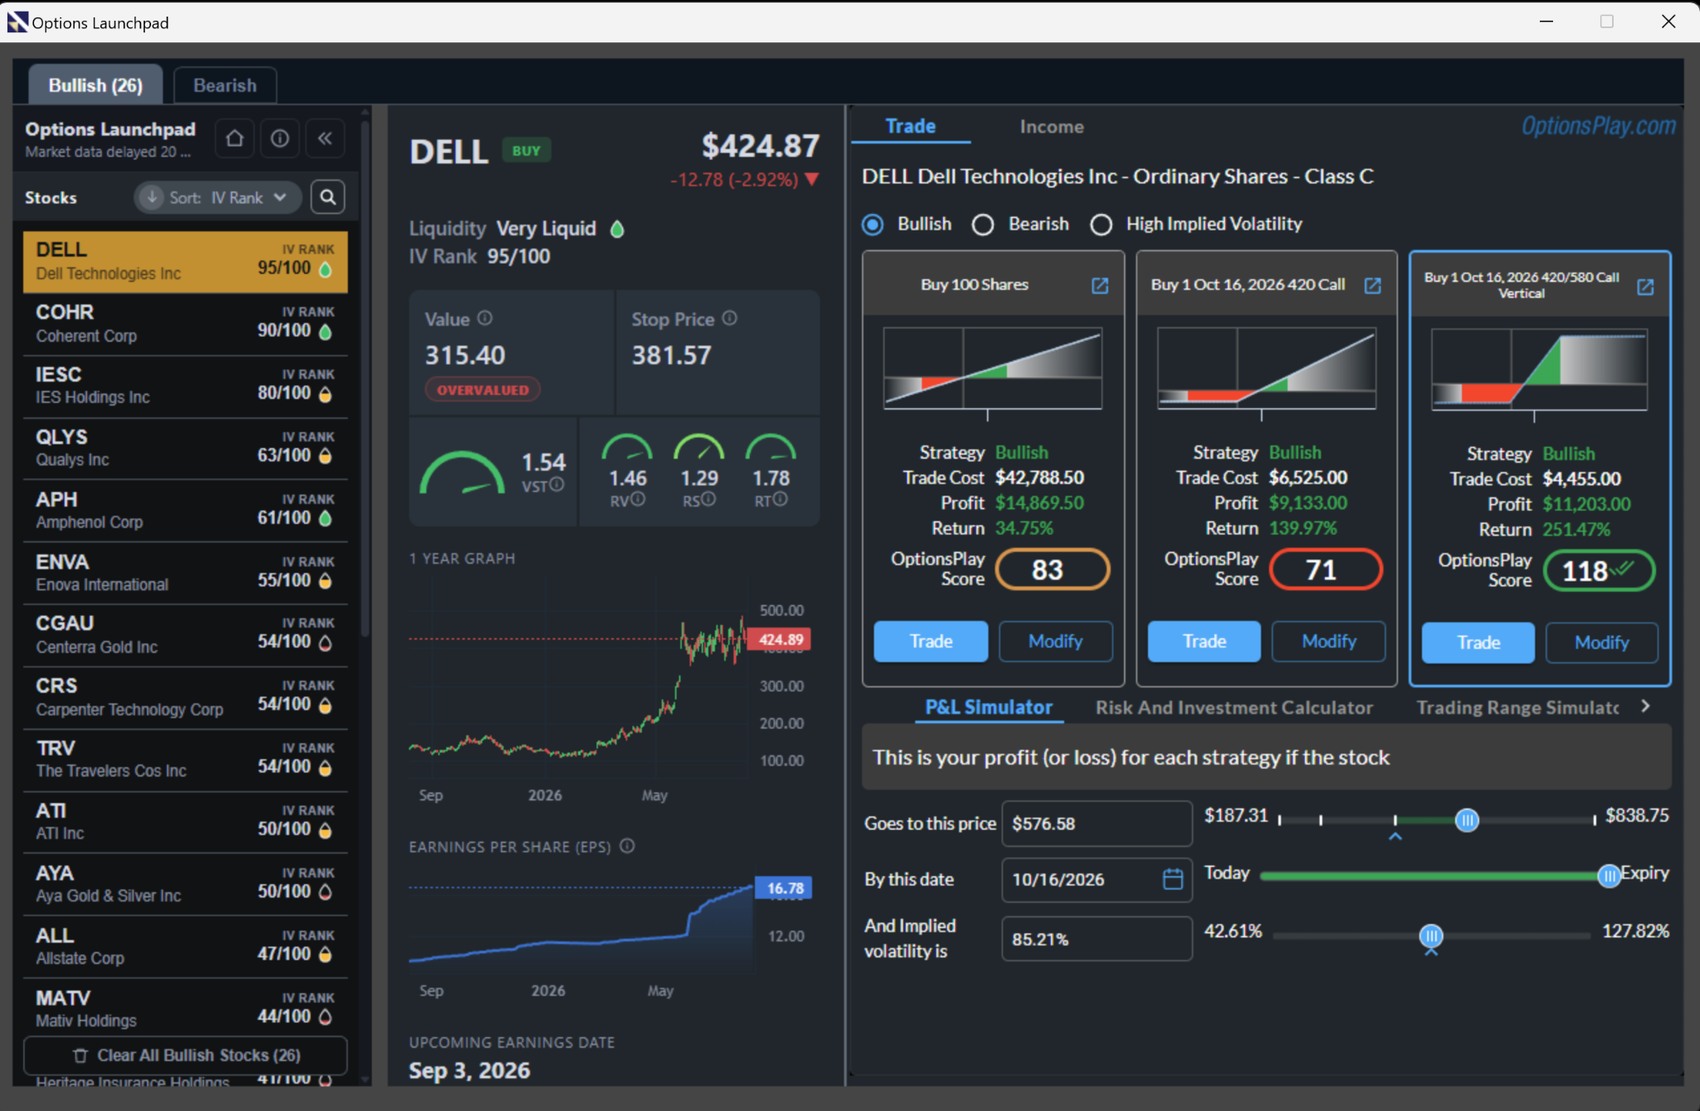Pop out the Buy 100 Shares strategy card
Screen dimensions: 1700x1111
[1100, 285]
